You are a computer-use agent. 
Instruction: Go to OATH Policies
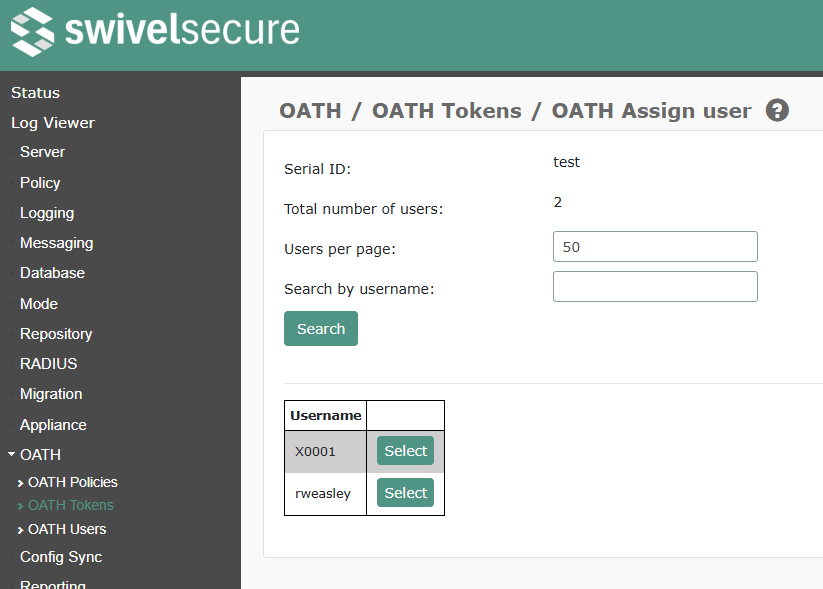[x=72, y=482]
